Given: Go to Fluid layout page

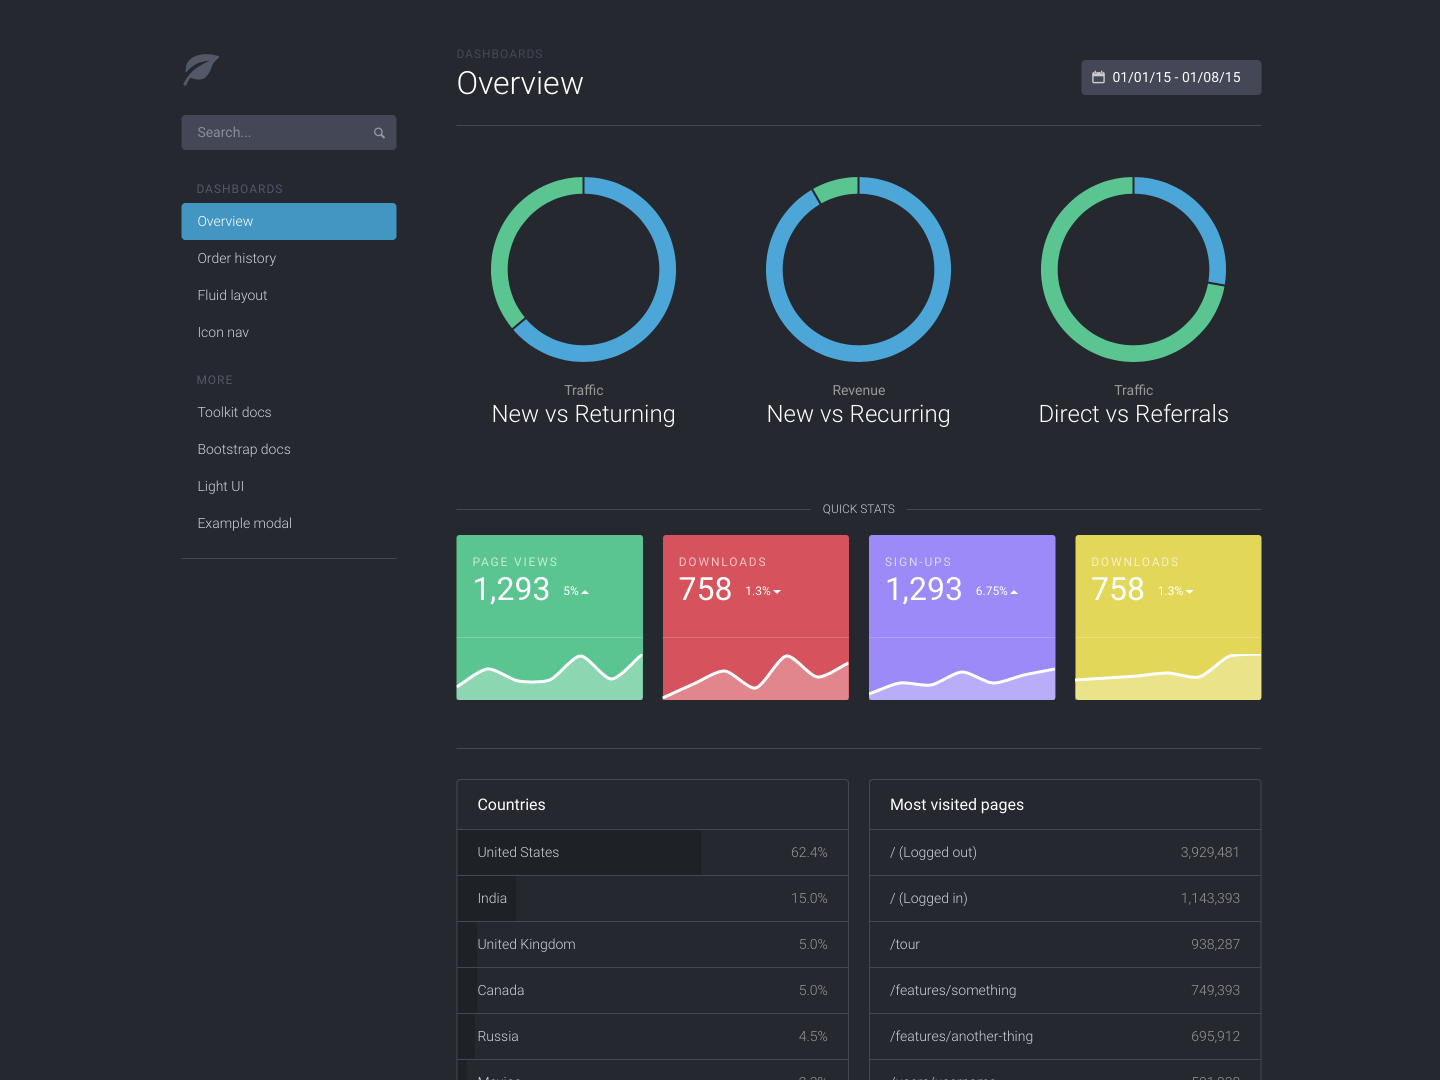Looking at the screenshot, I should (232, 295).
